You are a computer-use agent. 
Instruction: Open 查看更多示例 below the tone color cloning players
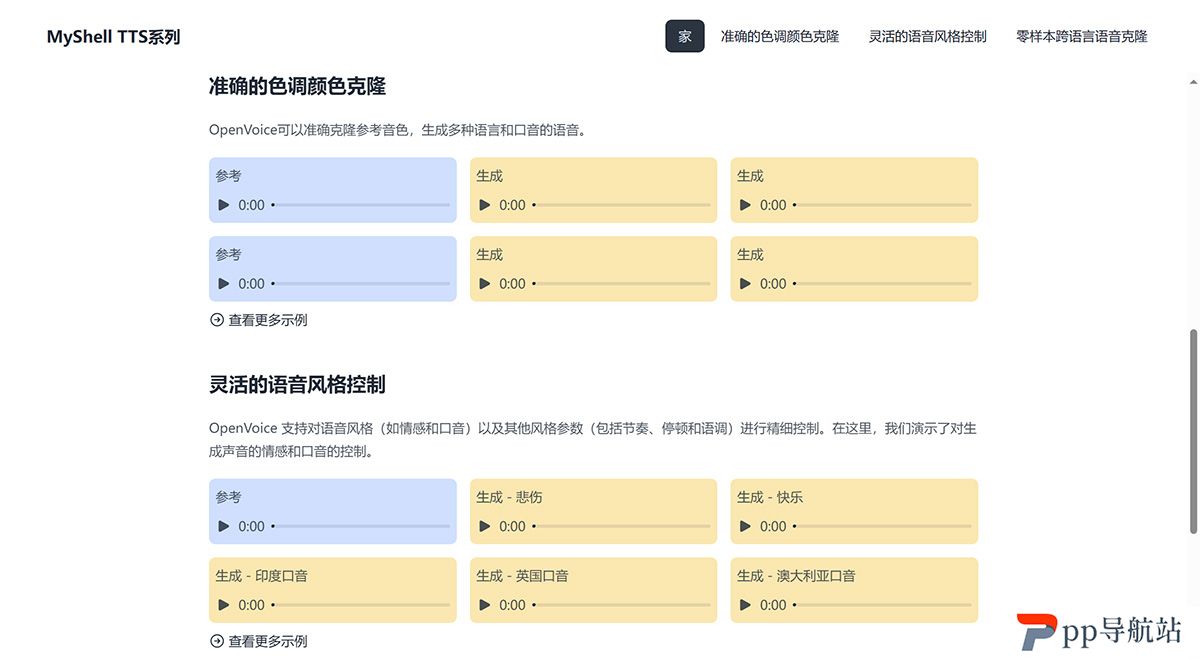[x=258, y=320]
